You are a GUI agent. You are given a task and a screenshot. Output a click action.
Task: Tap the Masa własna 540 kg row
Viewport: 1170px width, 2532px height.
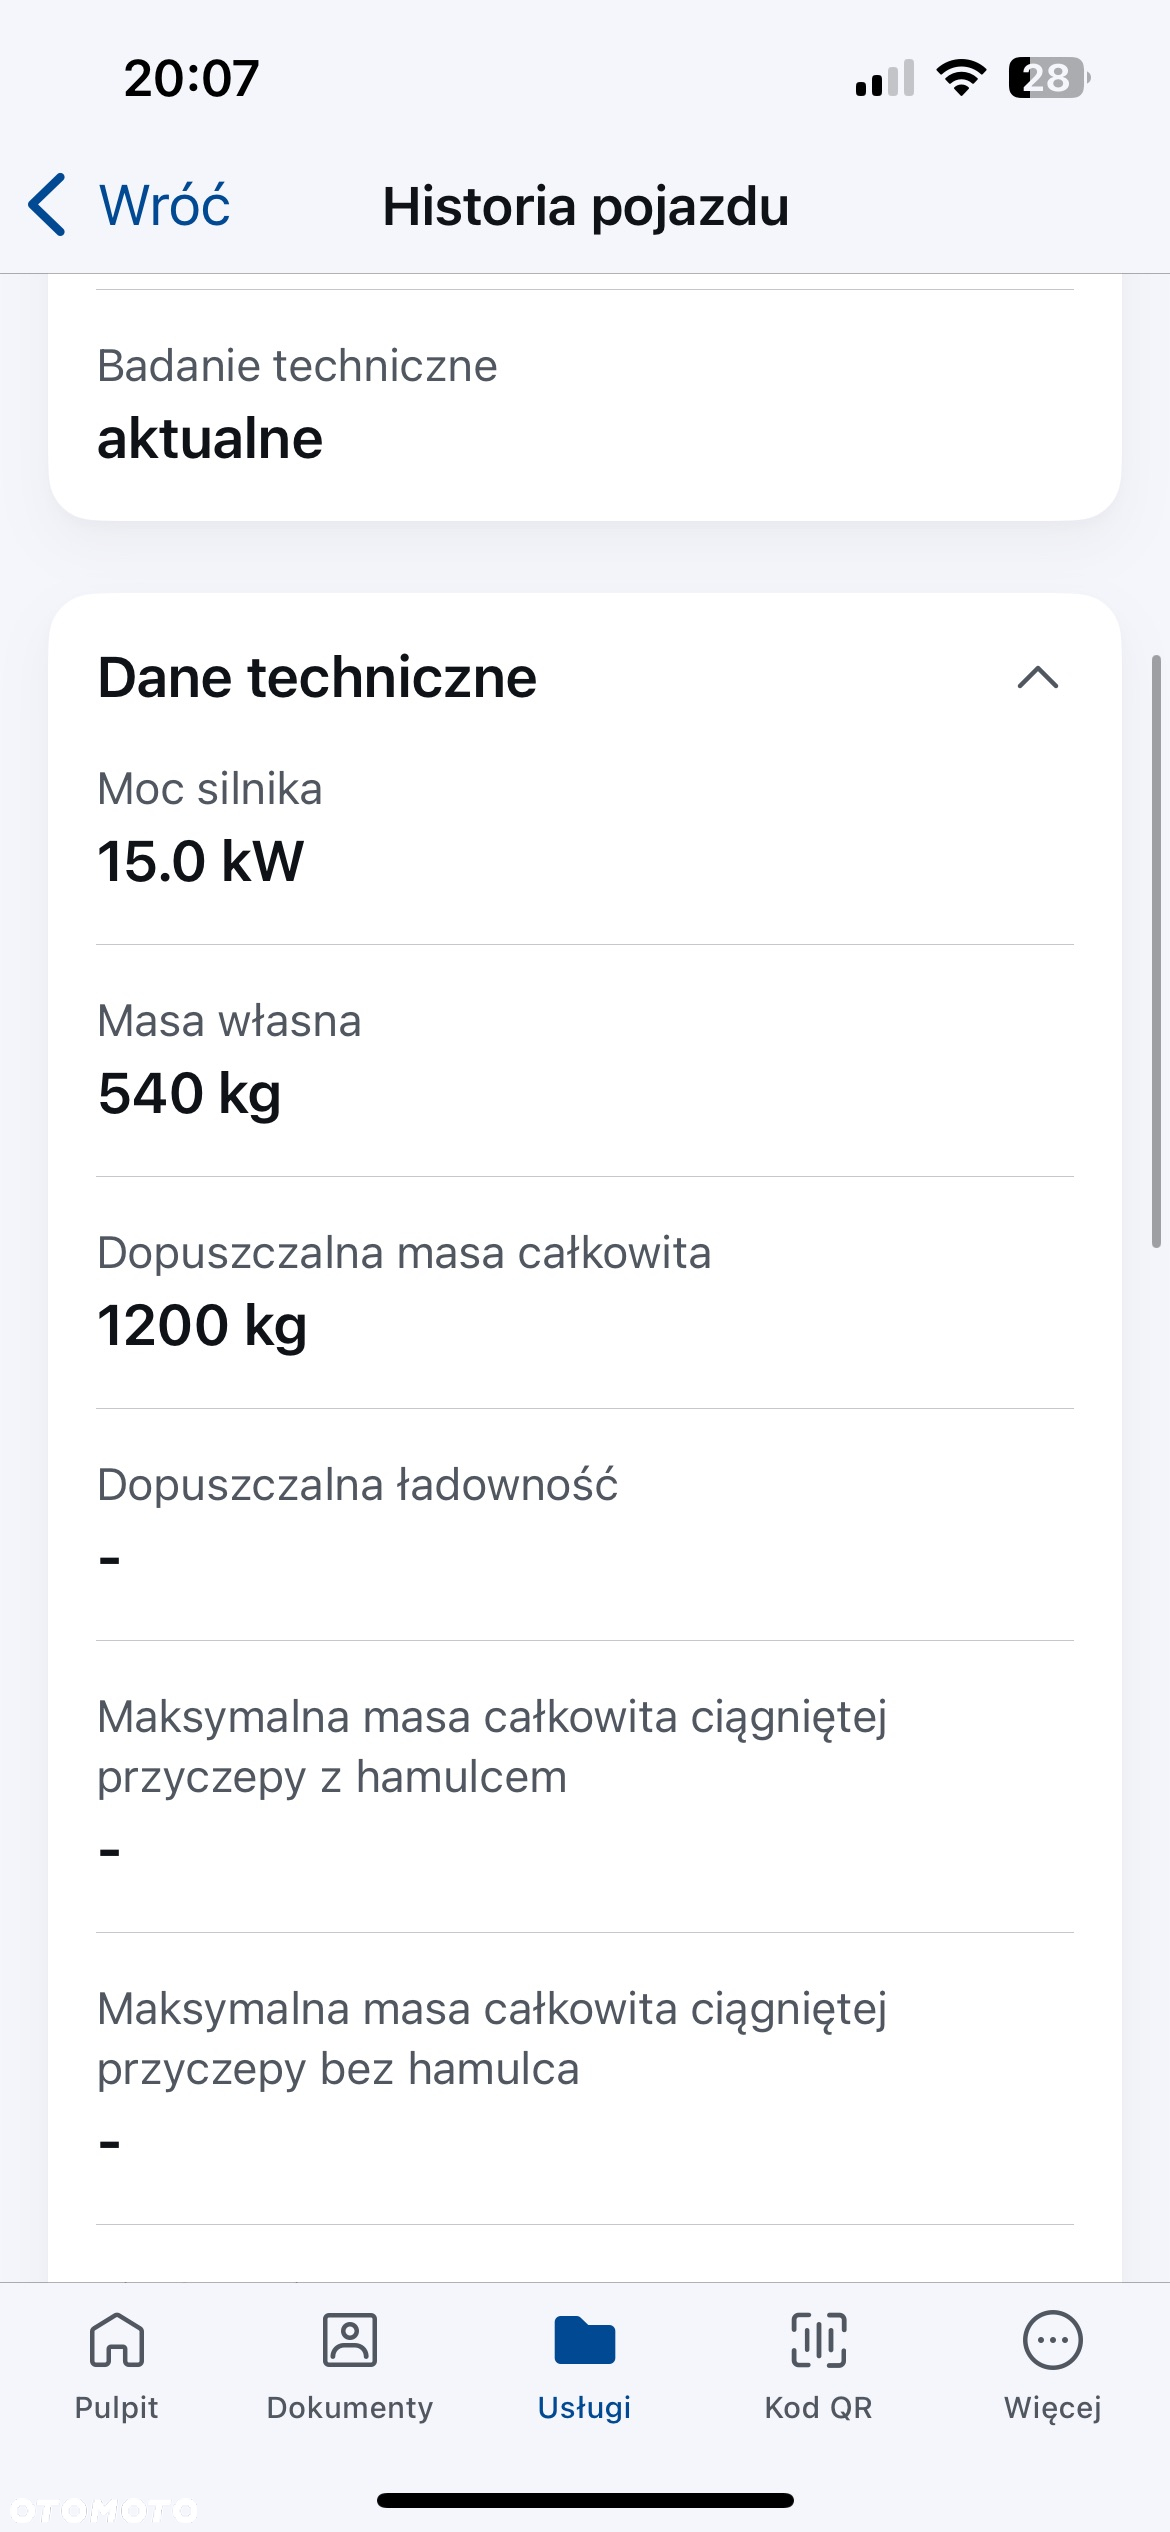click(585, 1060)
